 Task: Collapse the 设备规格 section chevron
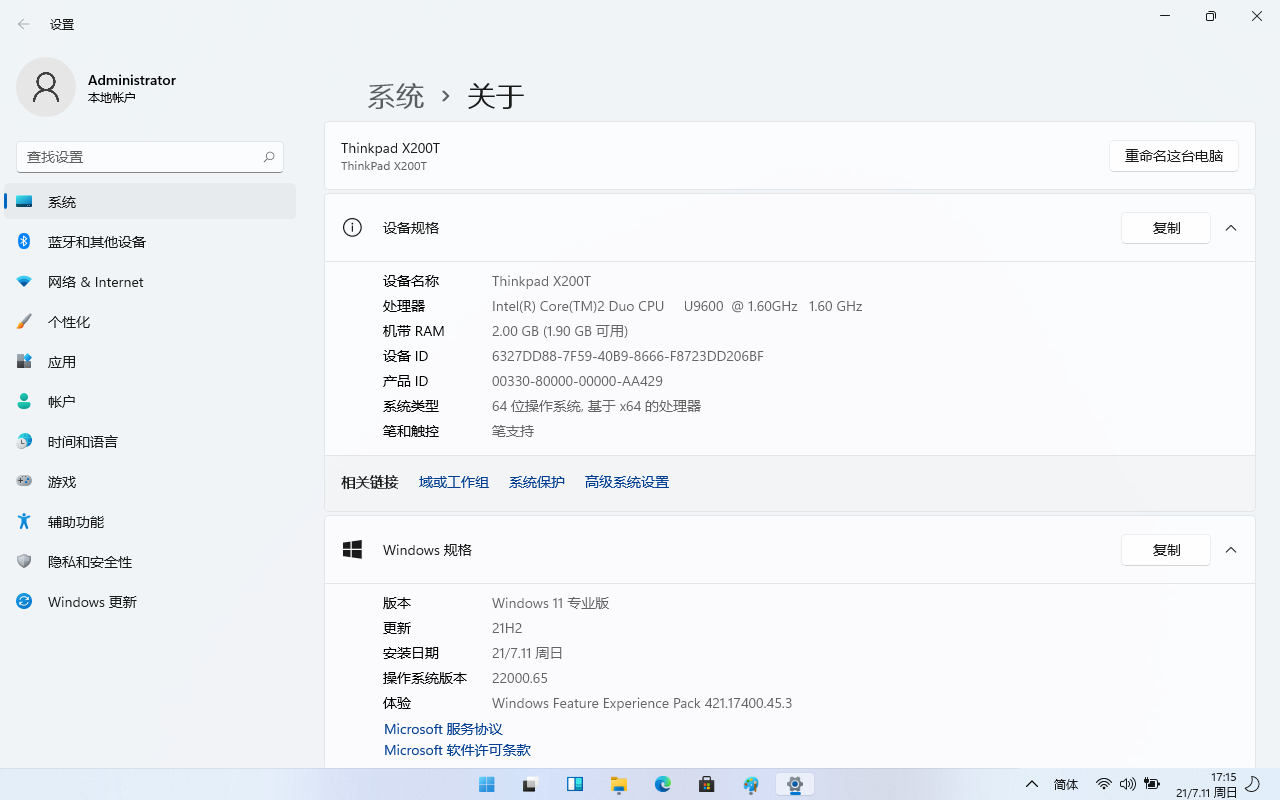1231,228
